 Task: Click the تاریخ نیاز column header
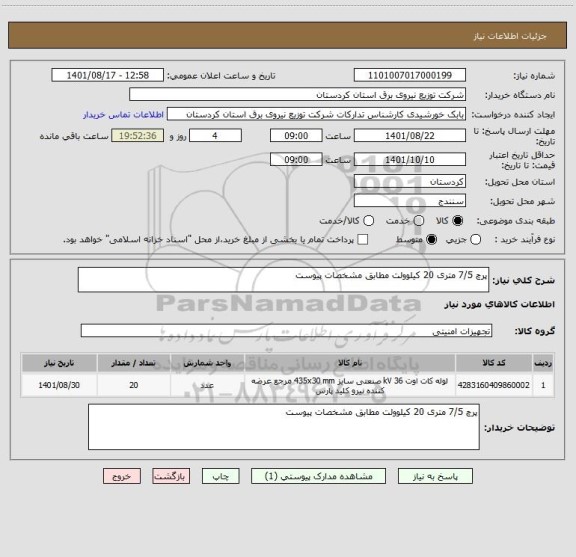[x=59, y=363]
